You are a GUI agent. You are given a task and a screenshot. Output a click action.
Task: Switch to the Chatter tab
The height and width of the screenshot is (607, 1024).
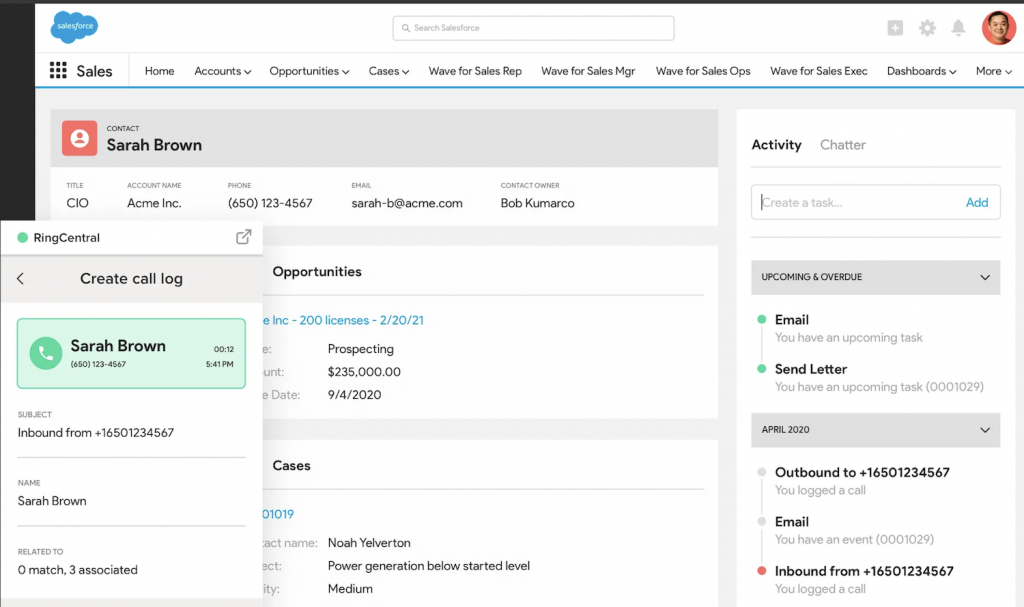(843, 145)
